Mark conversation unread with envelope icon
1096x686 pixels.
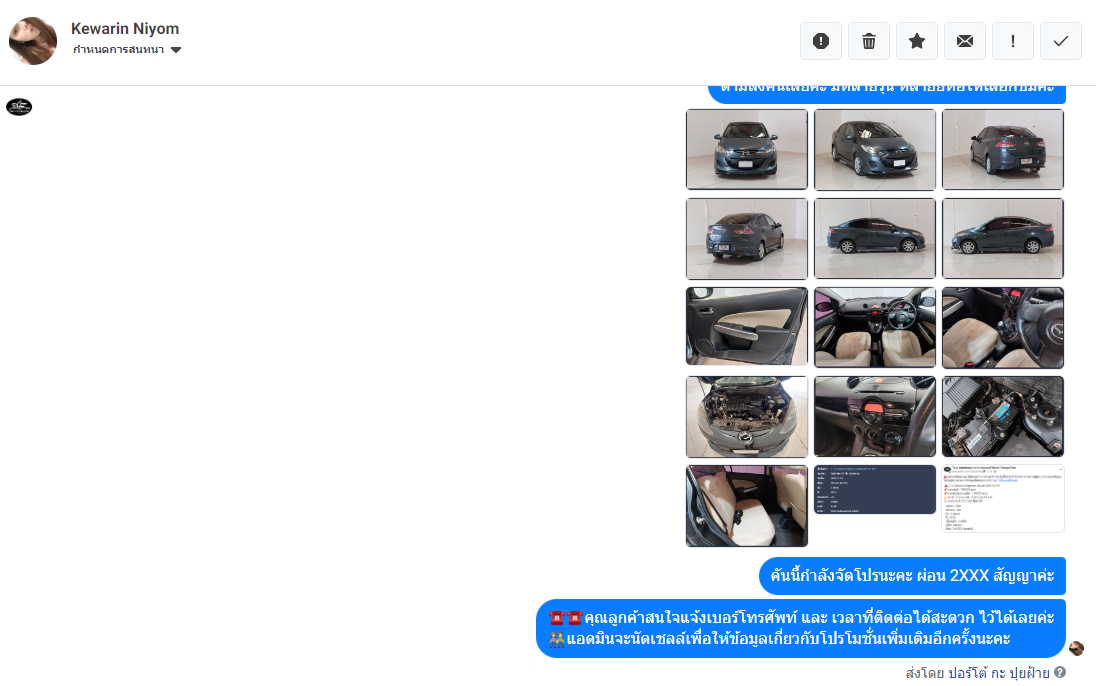tap(965, 41)
